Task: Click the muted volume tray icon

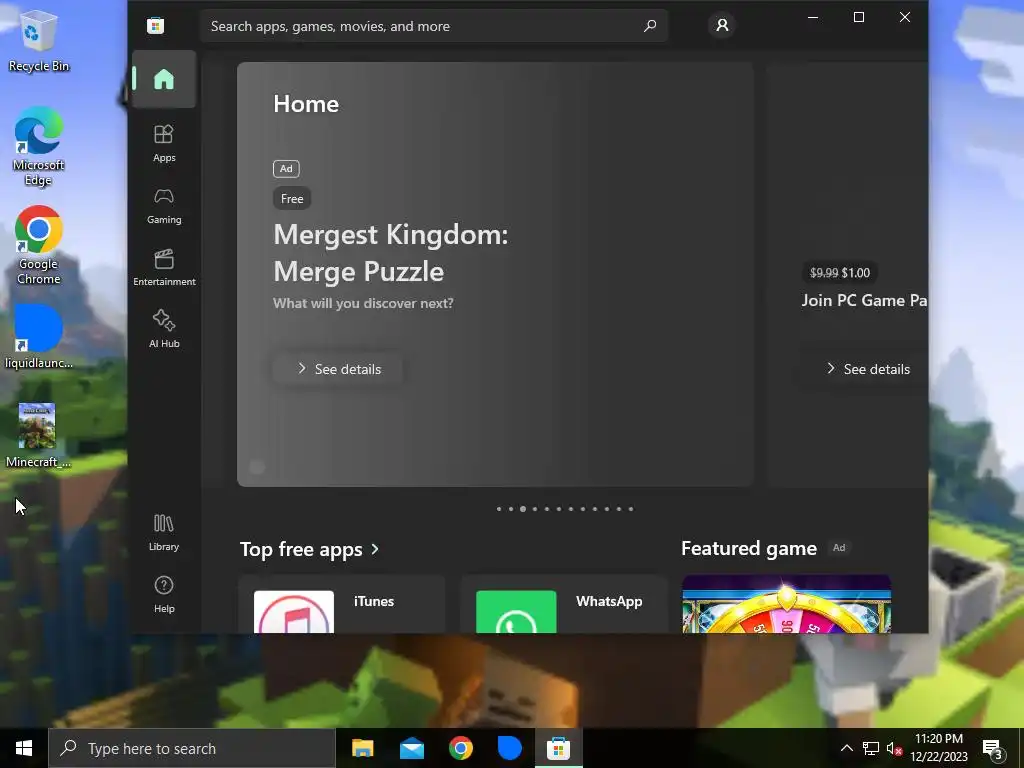Action: pyautogui.click(x=894, y=748)
